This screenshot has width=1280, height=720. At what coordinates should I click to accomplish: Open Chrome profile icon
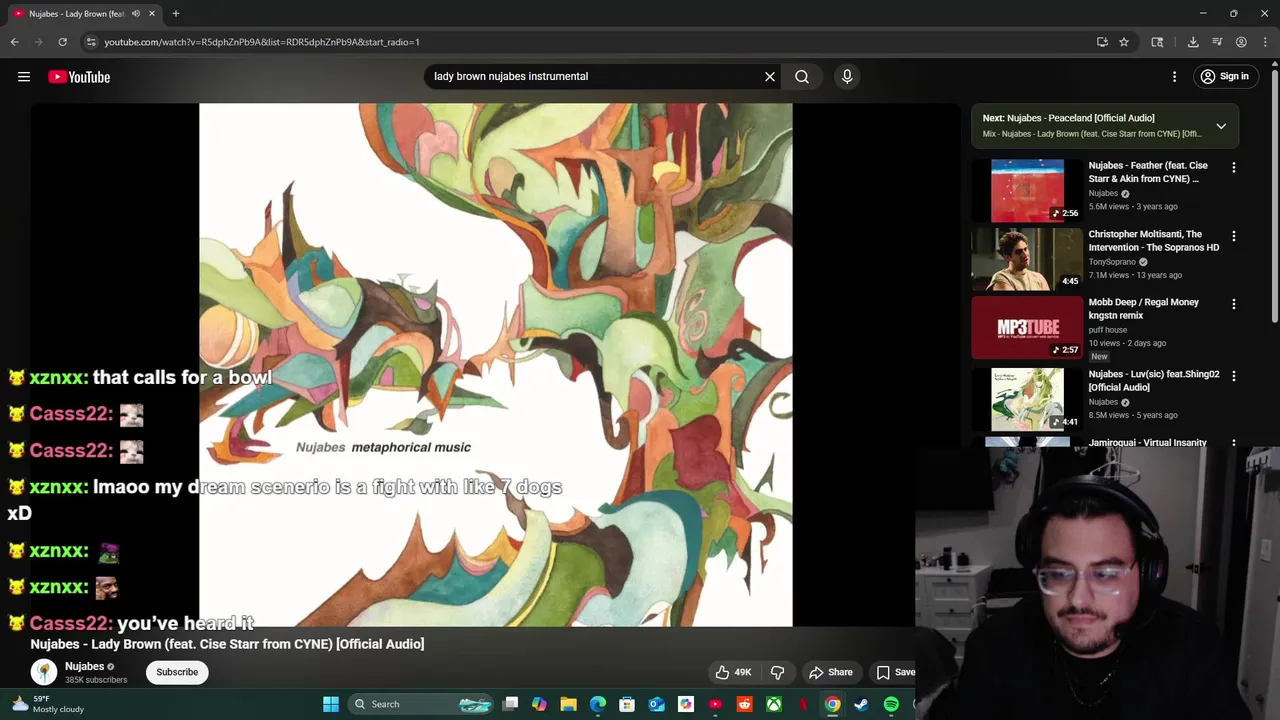tap(1241, 42)
